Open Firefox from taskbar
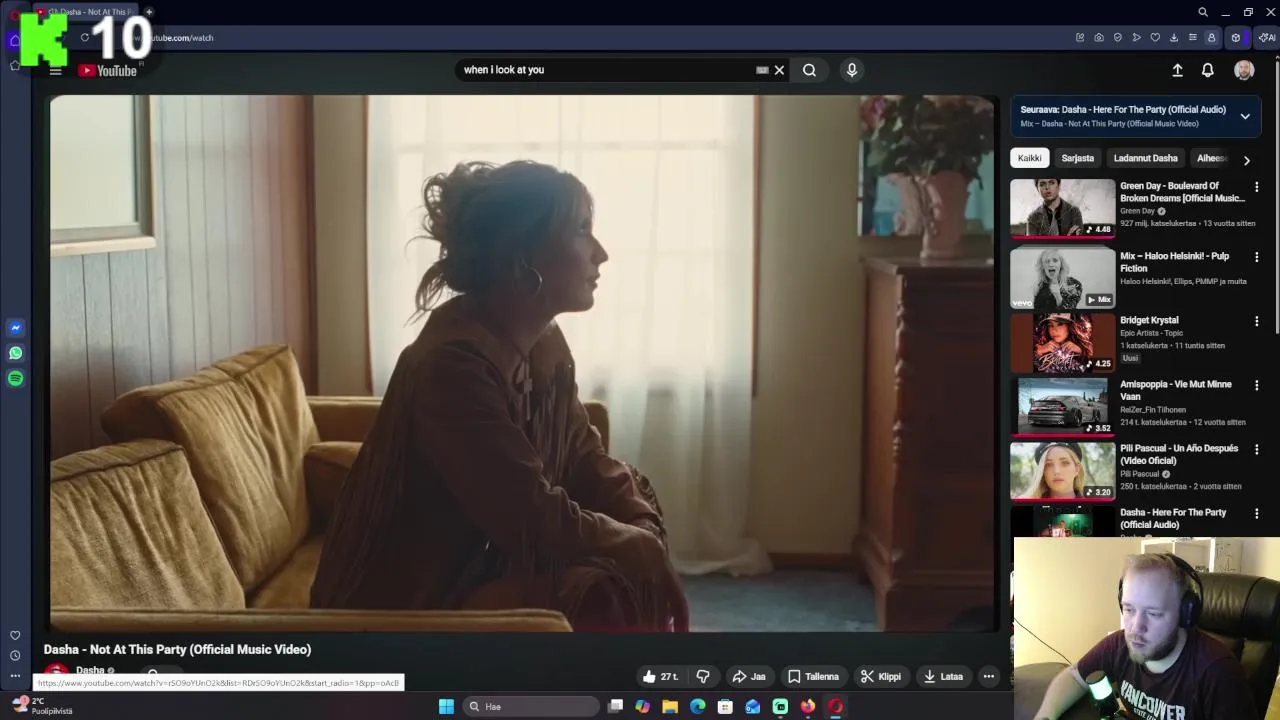1280x720 pixels. (808, 706)
